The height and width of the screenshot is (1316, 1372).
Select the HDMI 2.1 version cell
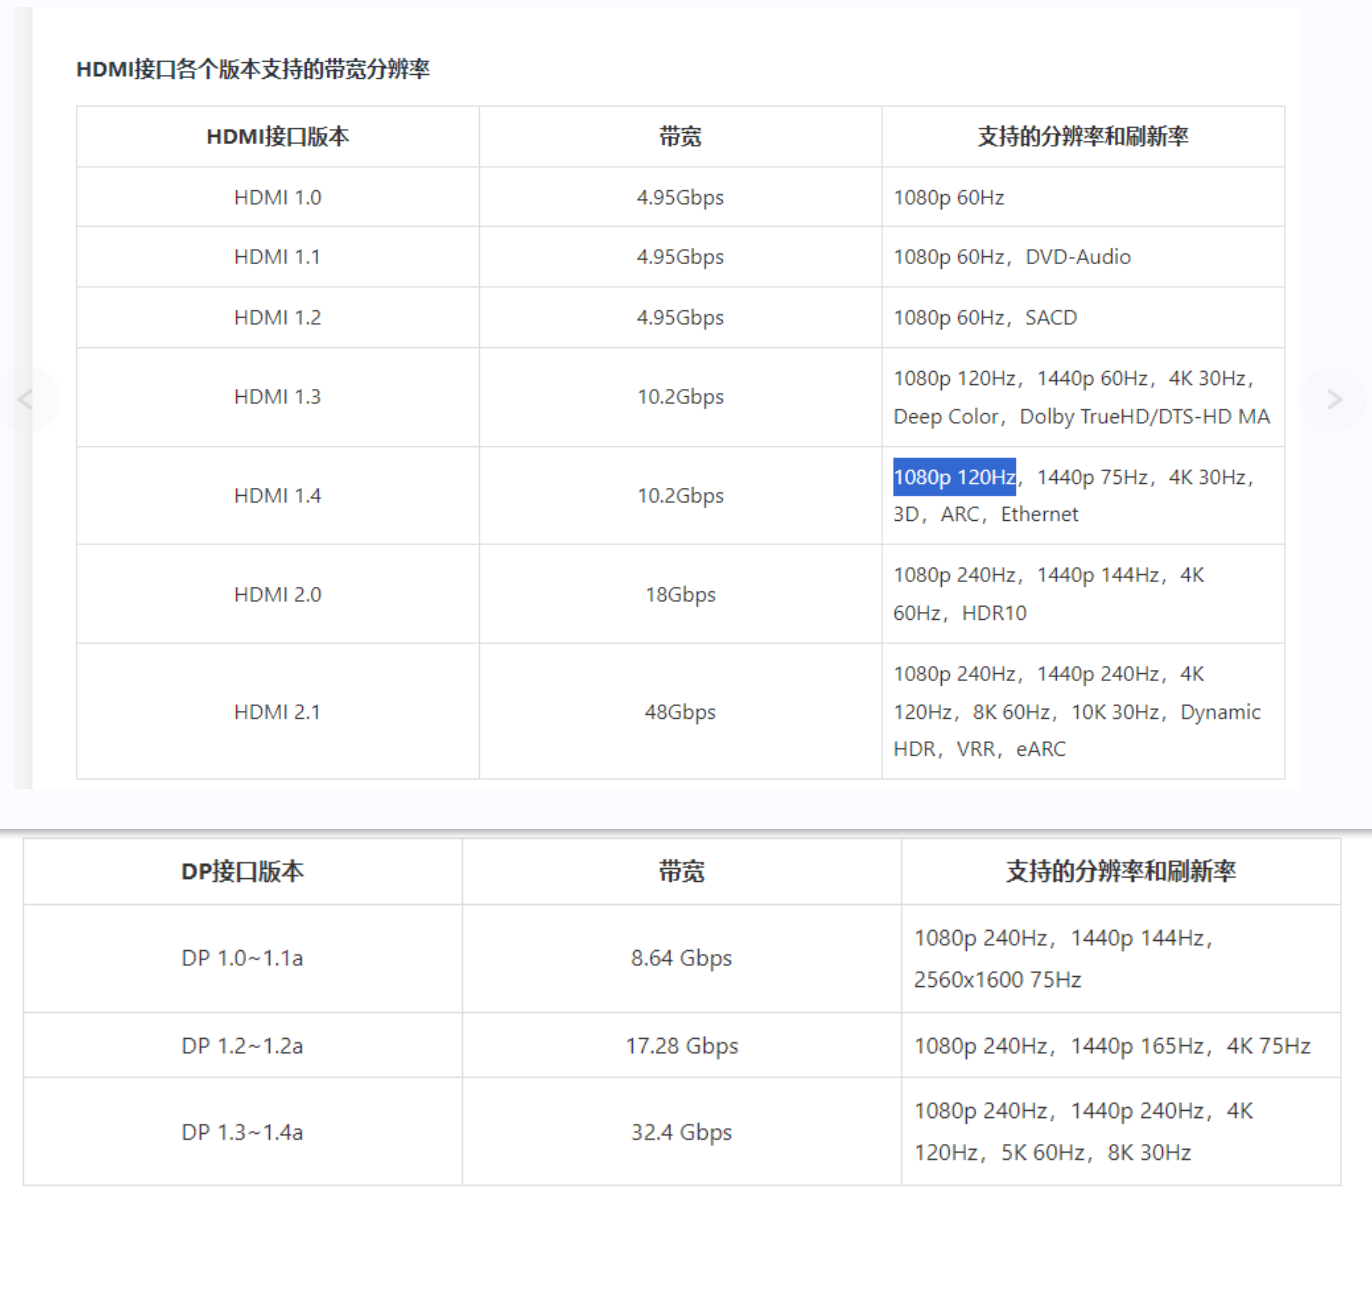pyautogui.click(x=277, y=712)
